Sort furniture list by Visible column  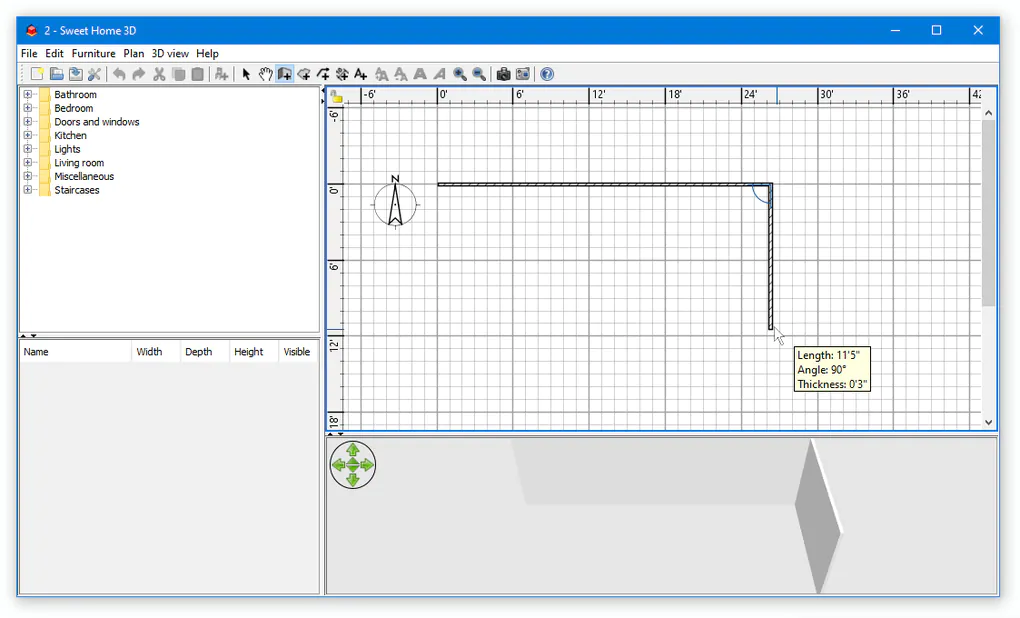pos(298,352)
